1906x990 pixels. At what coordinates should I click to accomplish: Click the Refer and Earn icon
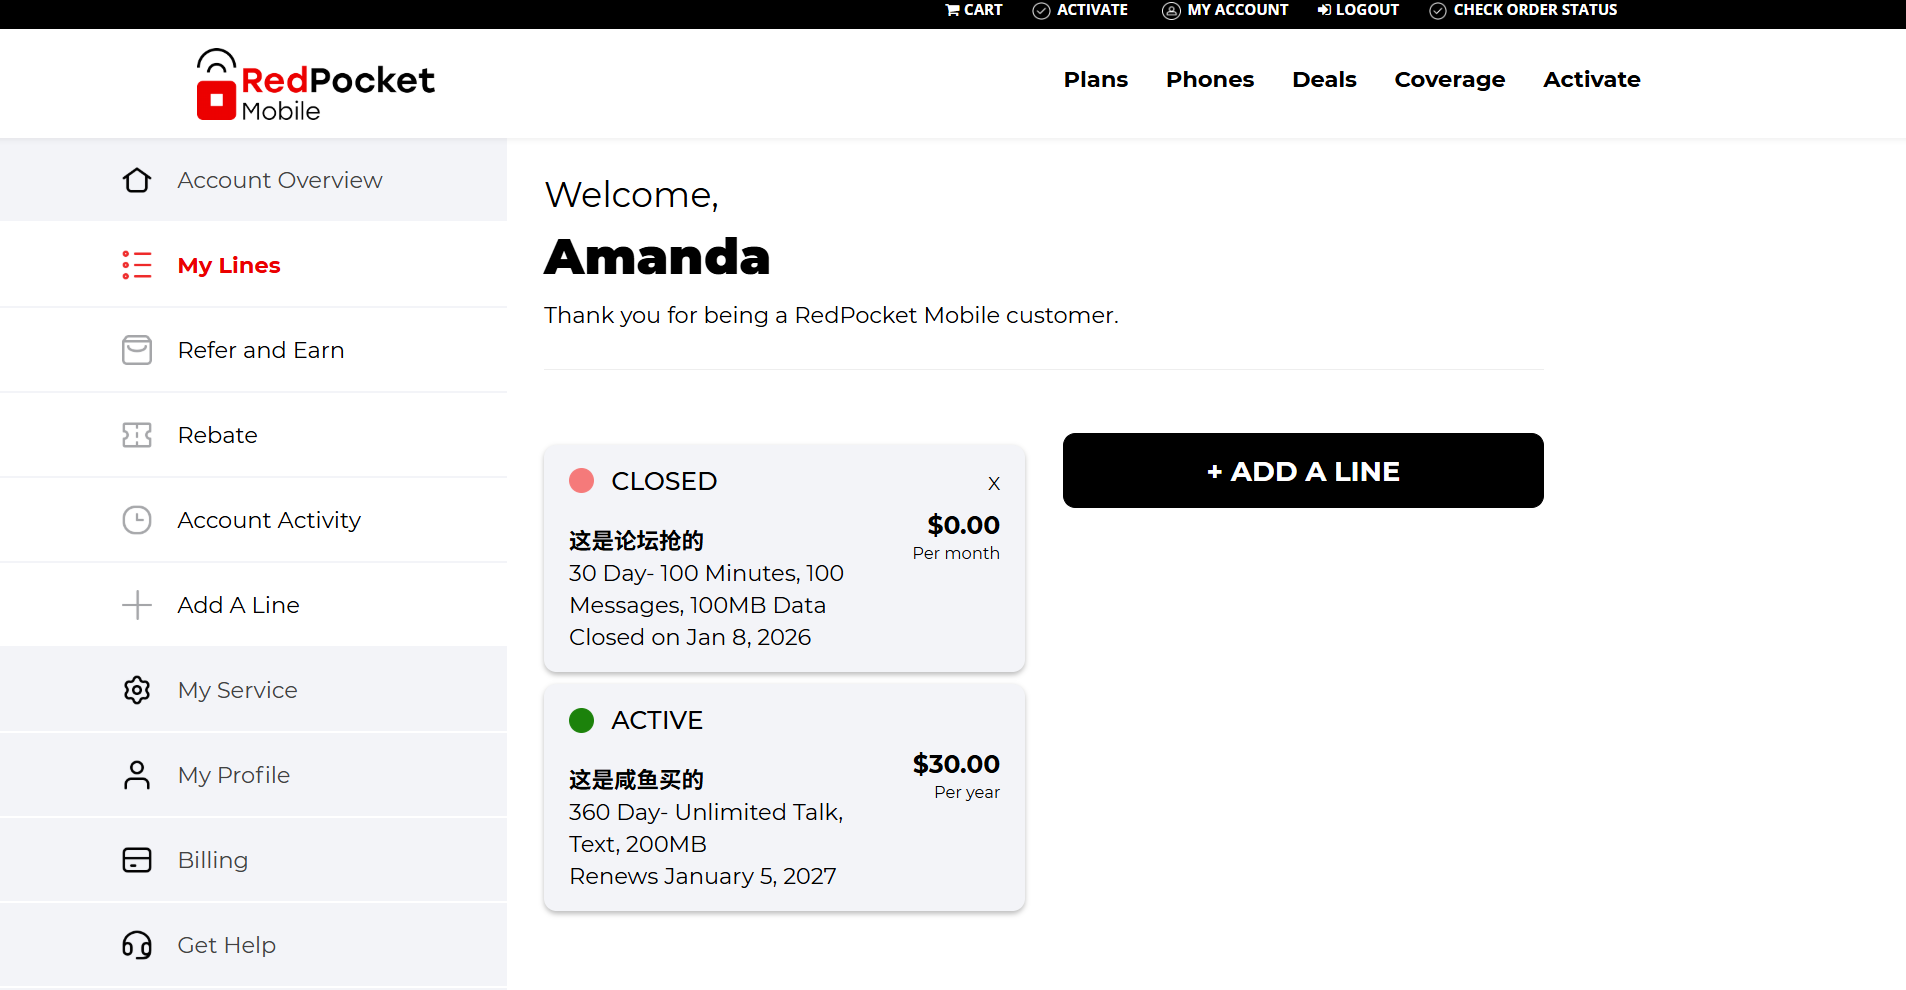[137, 350]
